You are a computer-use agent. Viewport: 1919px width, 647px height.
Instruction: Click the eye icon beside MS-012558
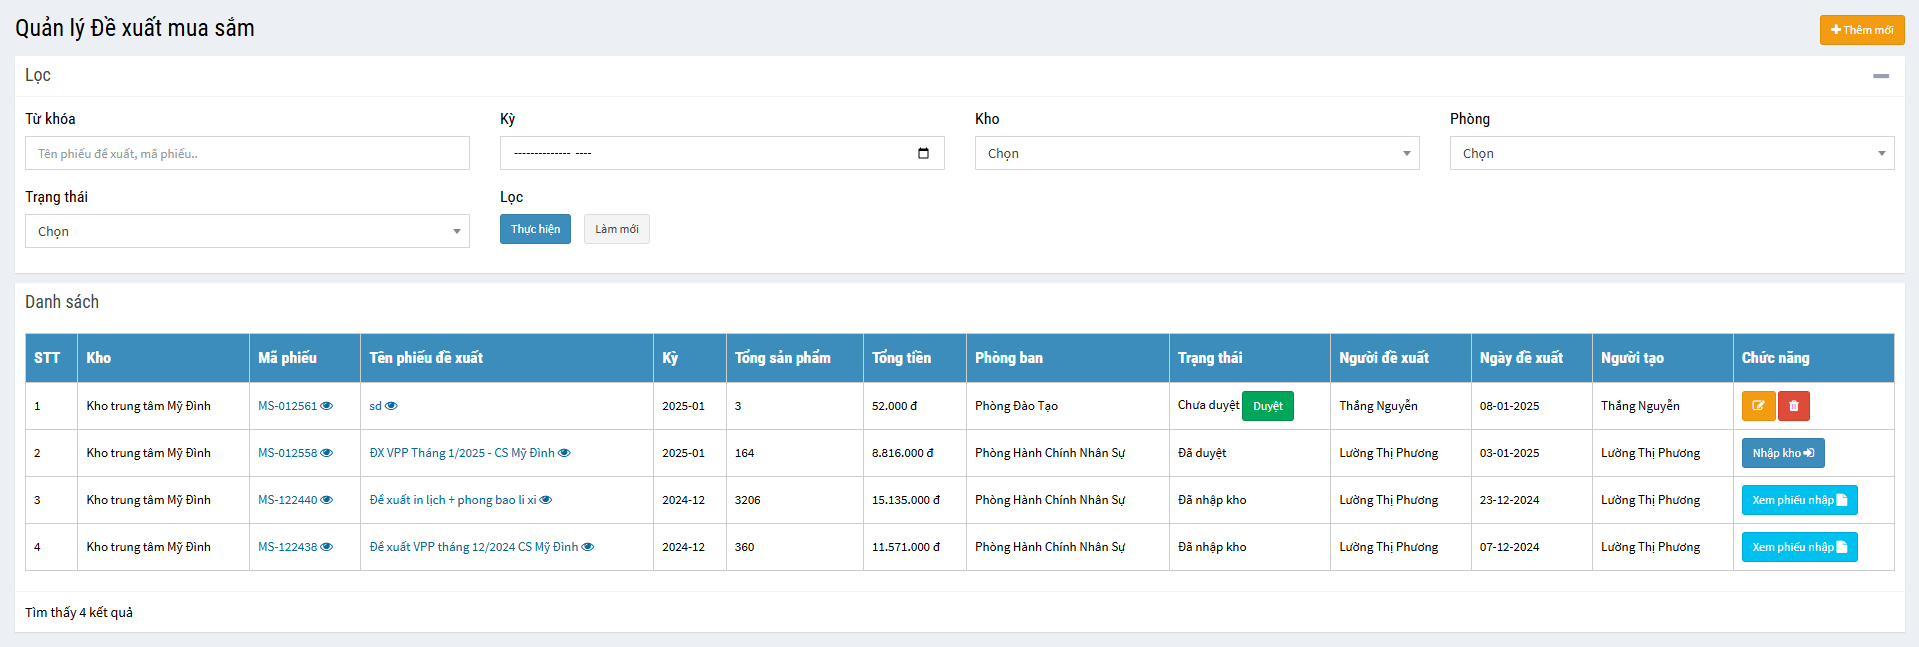pyautogui.click(x=327, y=453)
